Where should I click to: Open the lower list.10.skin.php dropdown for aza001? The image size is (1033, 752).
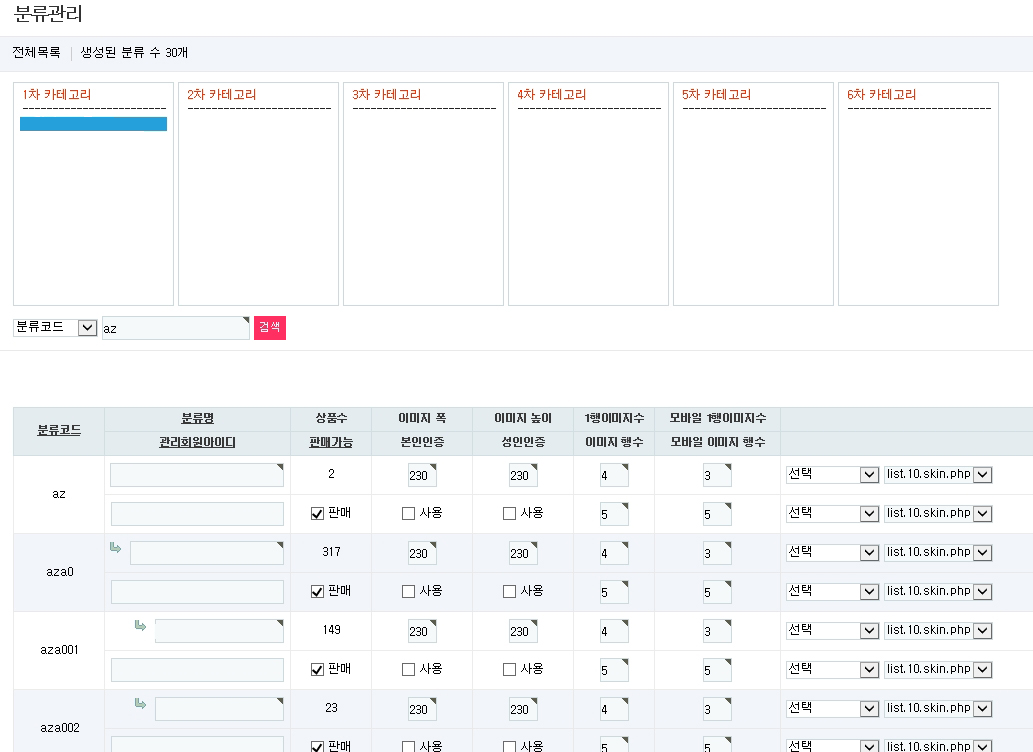[937, 670]
